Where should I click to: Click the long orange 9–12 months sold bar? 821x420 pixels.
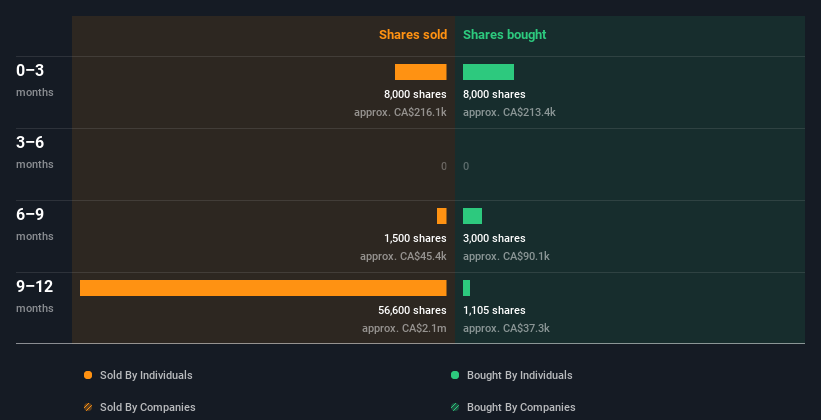point(263,288)
